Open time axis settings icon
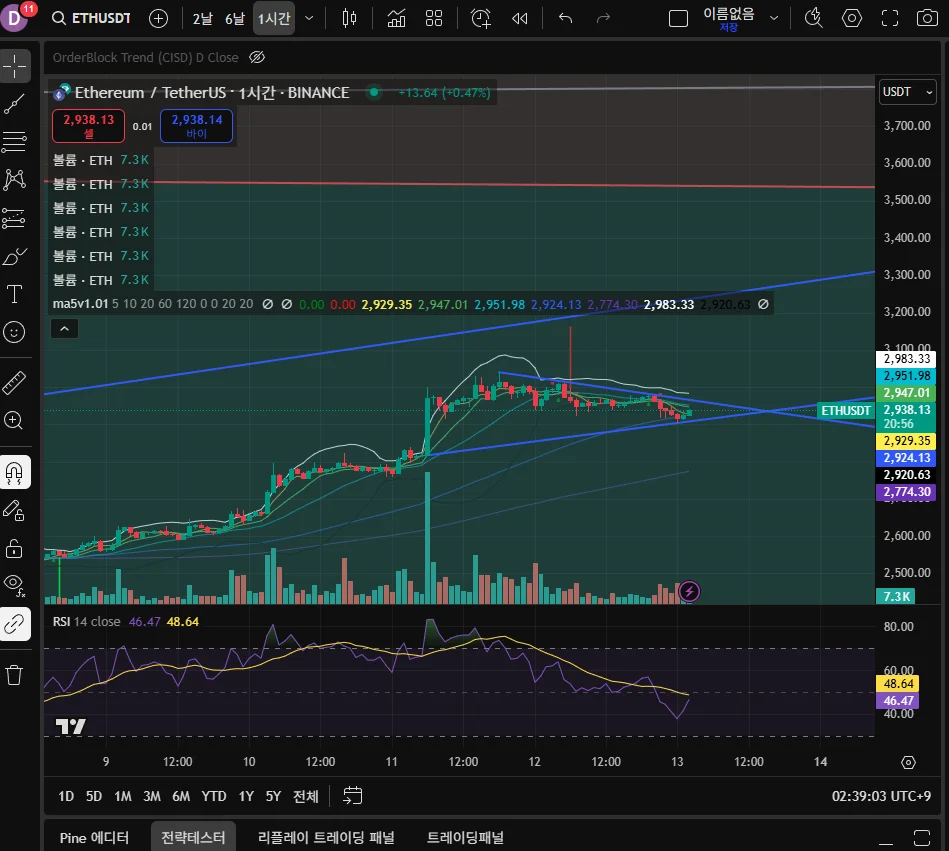Screen dimensions: 949x851 click(x=908, y=763)
